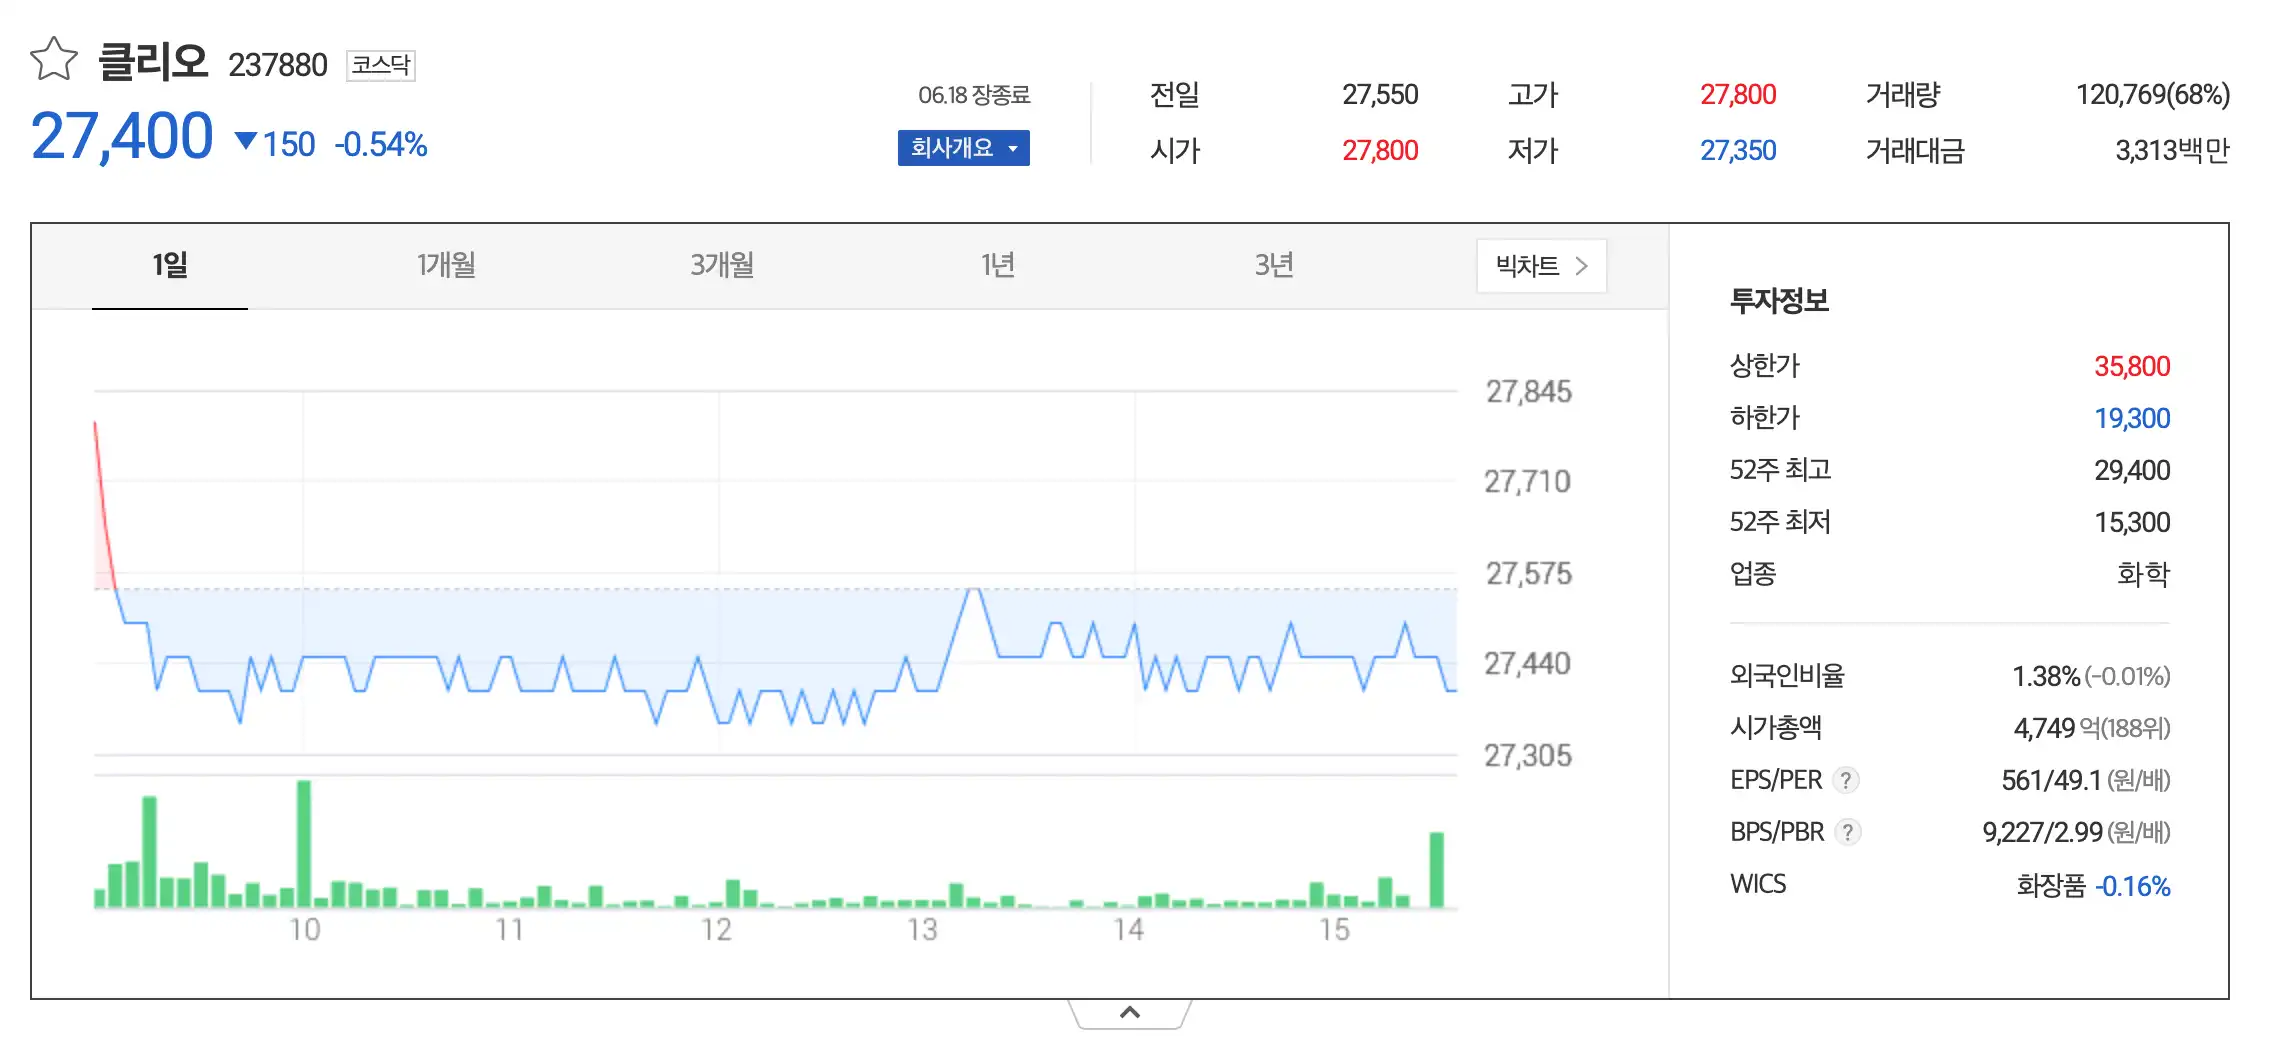Click the 시가총액 value 4,749억
2274x1038 pixels.
tap(2057, 728)
